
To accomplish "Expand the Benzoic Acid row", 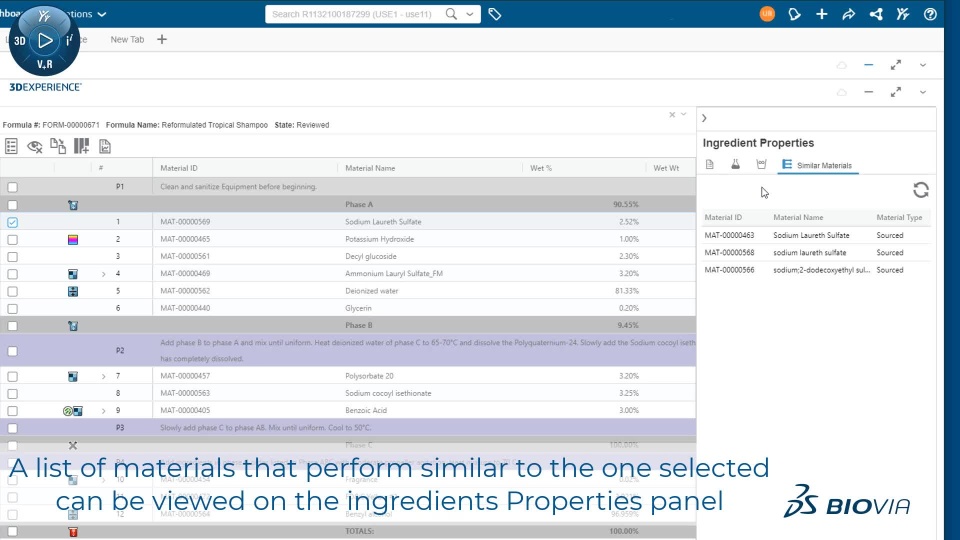I will [103, 410].
